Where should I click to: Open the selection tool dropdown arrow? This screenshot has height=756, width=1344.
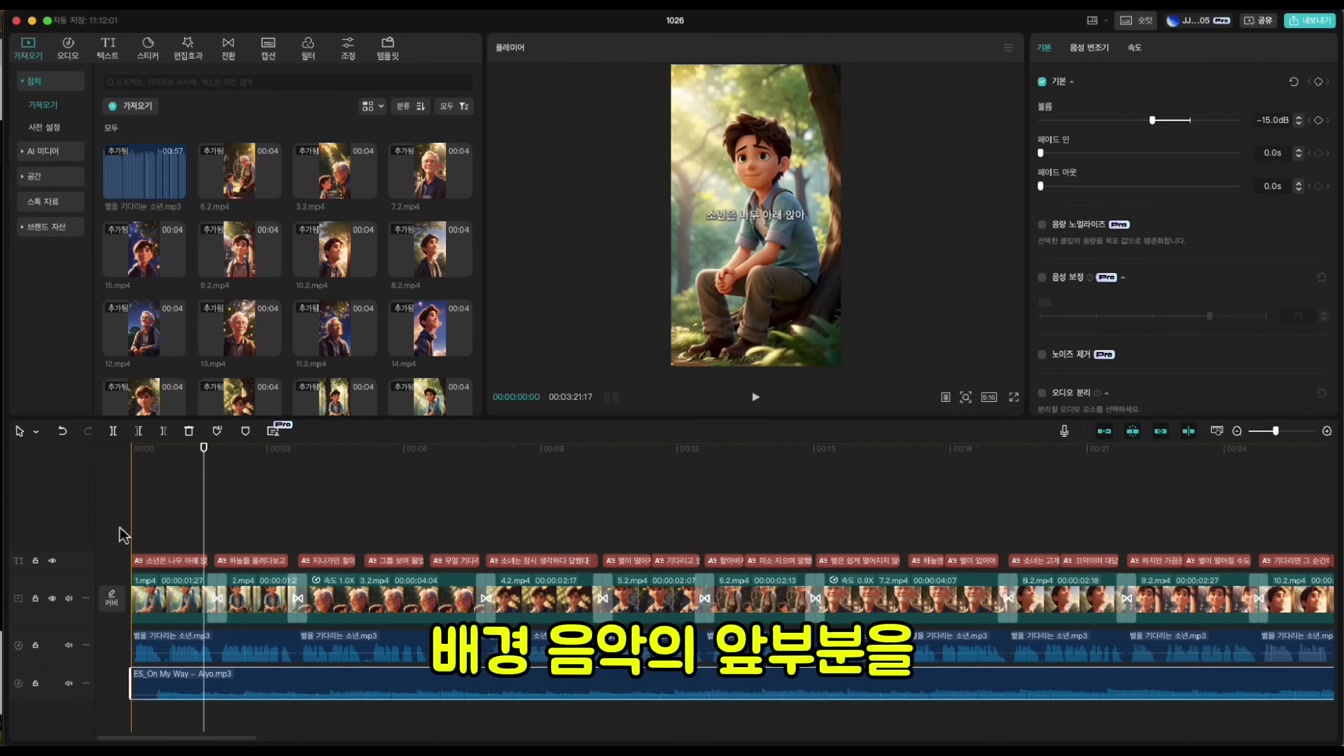tap(36, 432)
